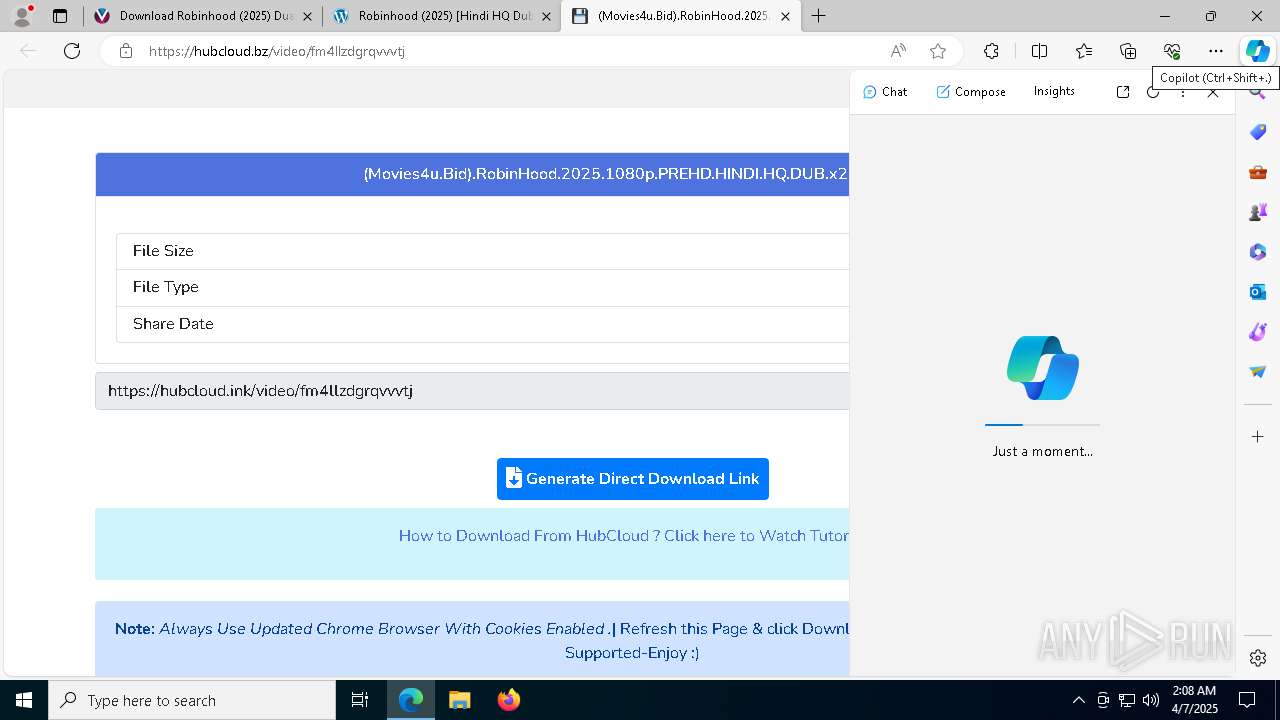Image resolution: width=1280 pixels, height=720 pixels.
Task: Open the Games chess sidebar icon
Action: [x=1258, y=212]
